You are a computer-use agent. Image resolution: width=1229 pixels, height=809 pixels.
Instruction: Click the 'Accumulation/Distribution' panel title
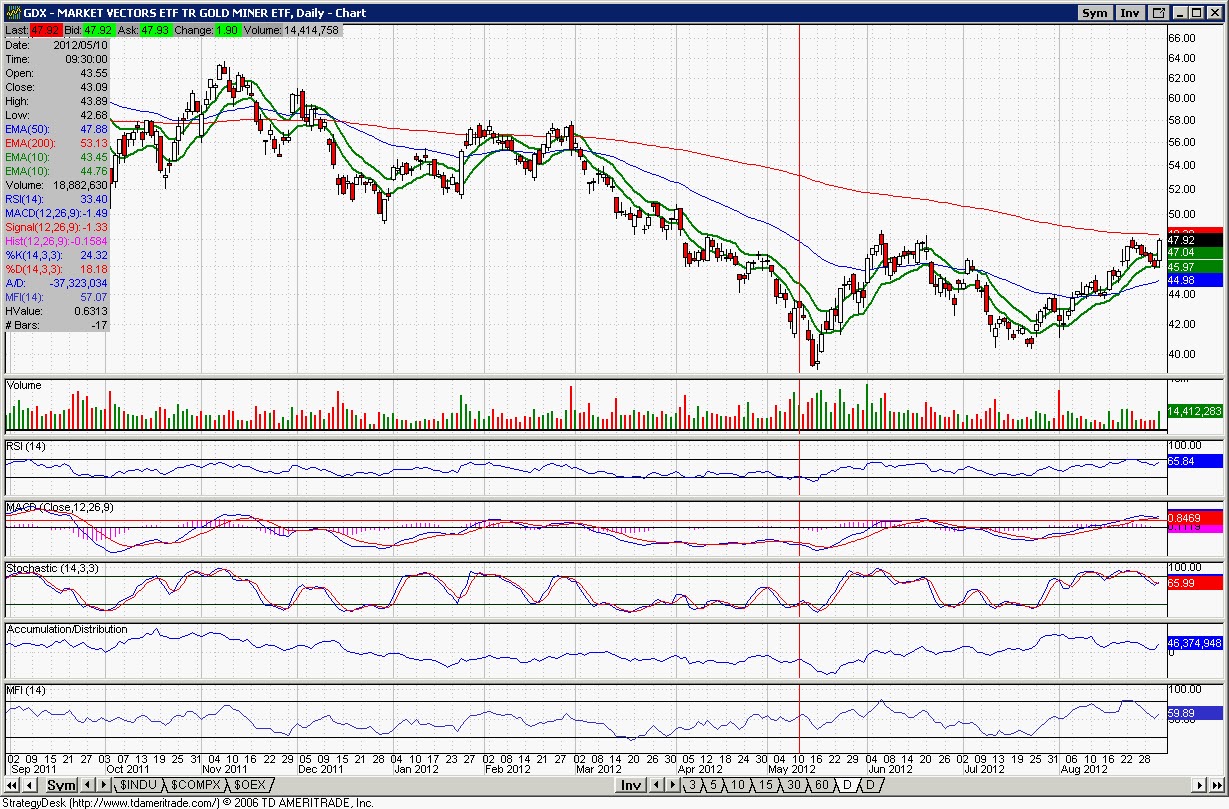[x=67, y=629]
